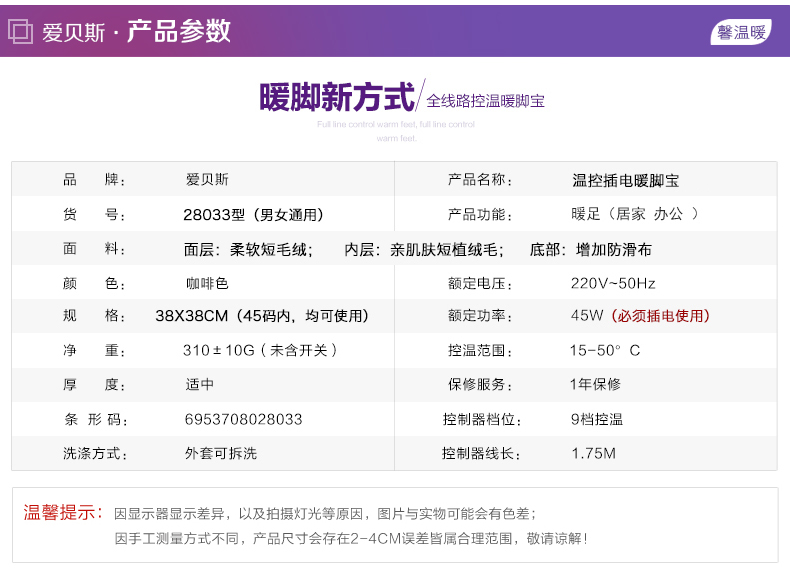Click the 馨温暖 badge in top-right corner
This screenshot has height=573, width=790.
click(x=741, y=32)
